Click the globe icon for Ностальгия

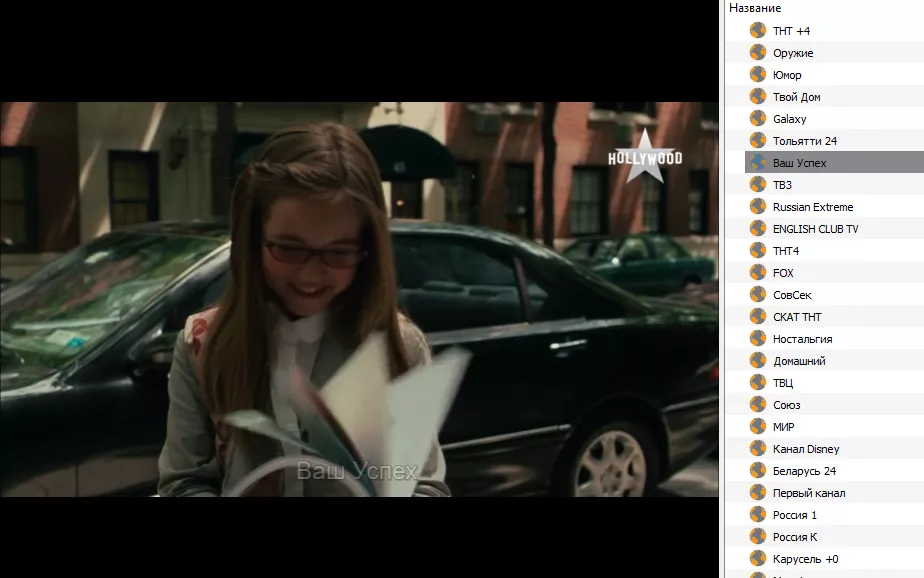coord(758,338)
